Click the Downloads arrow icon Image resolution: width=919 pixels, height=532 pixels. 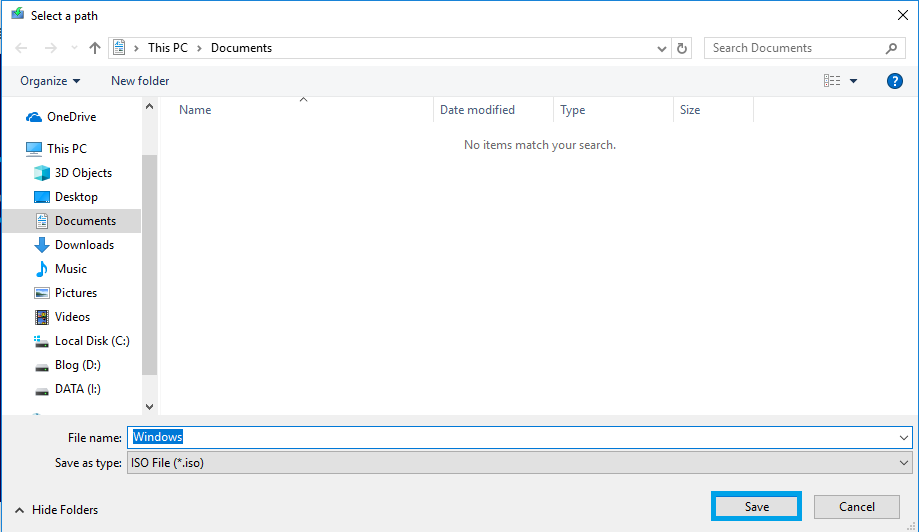pos(42,245)
